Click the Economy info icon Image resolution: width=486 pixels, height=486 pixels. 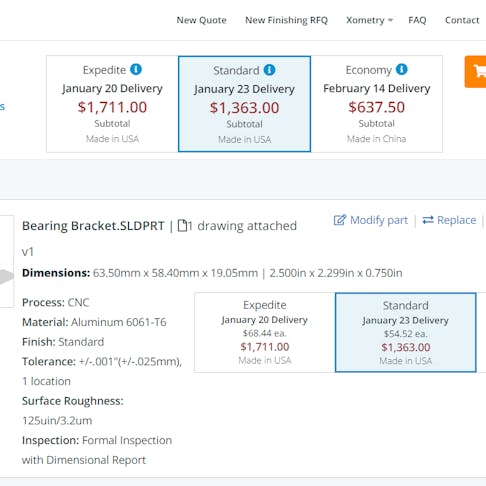[x=402, y=69]
